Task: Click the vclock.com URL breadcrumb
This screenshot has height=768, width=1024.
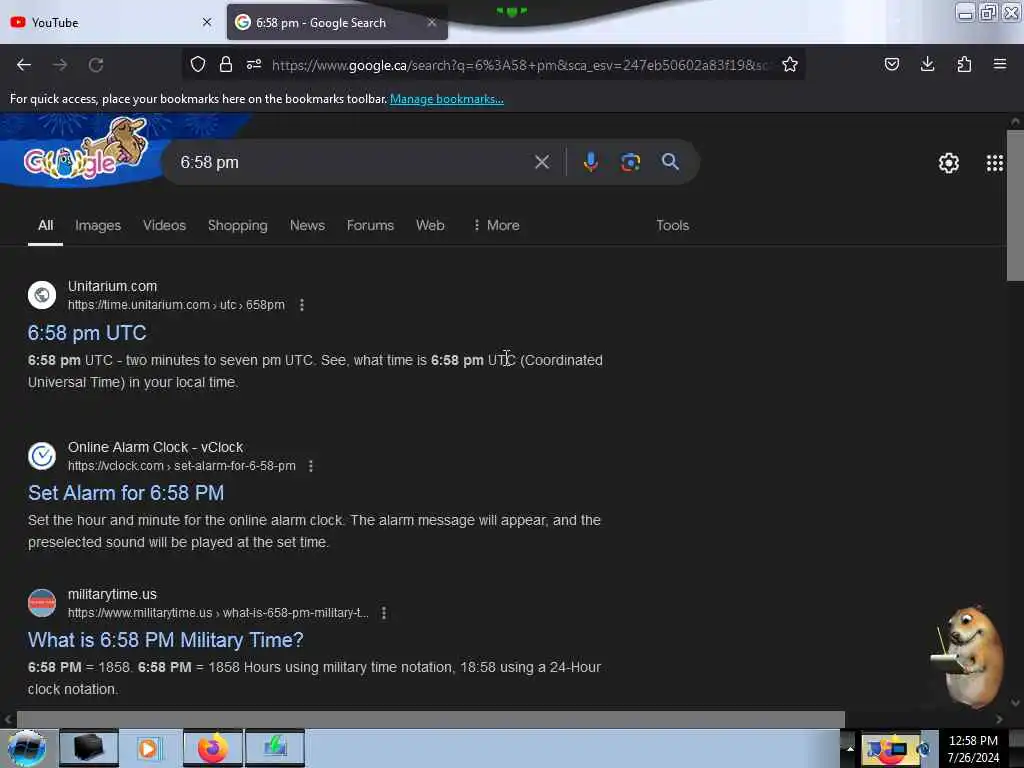Action: 182,466
